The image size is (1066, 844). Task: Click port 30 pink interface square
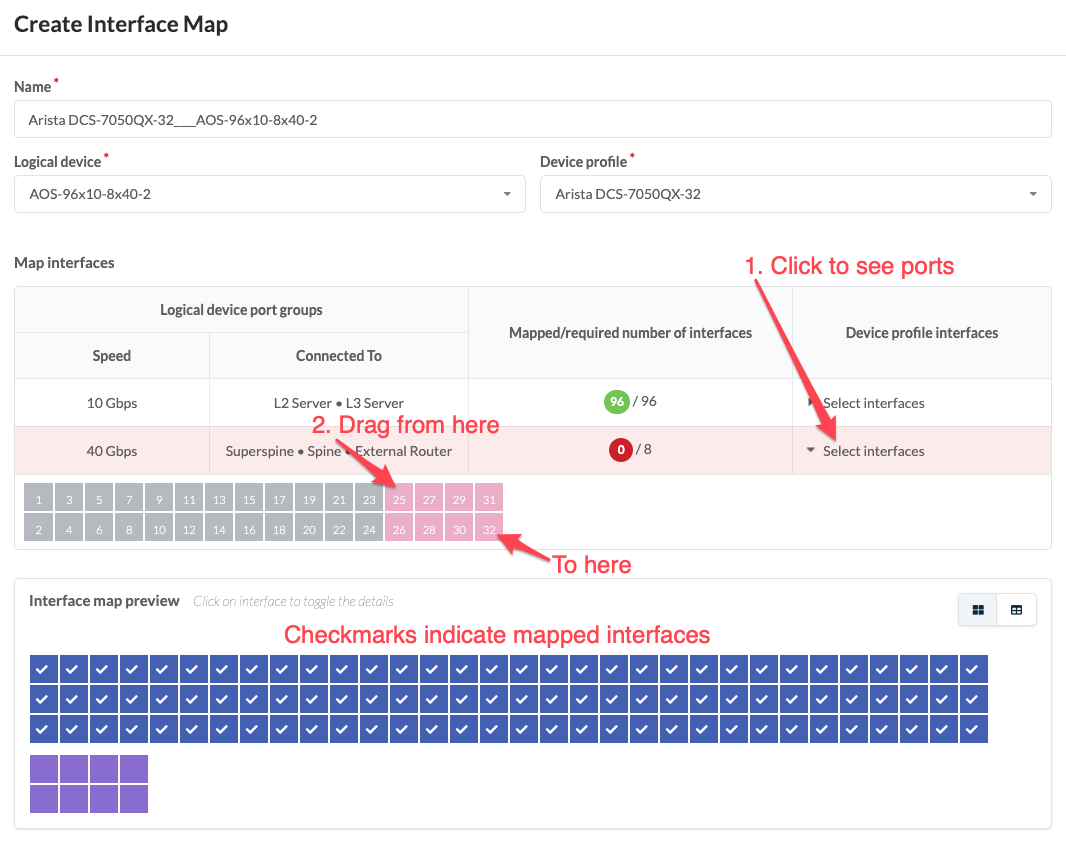coord(459,530)
